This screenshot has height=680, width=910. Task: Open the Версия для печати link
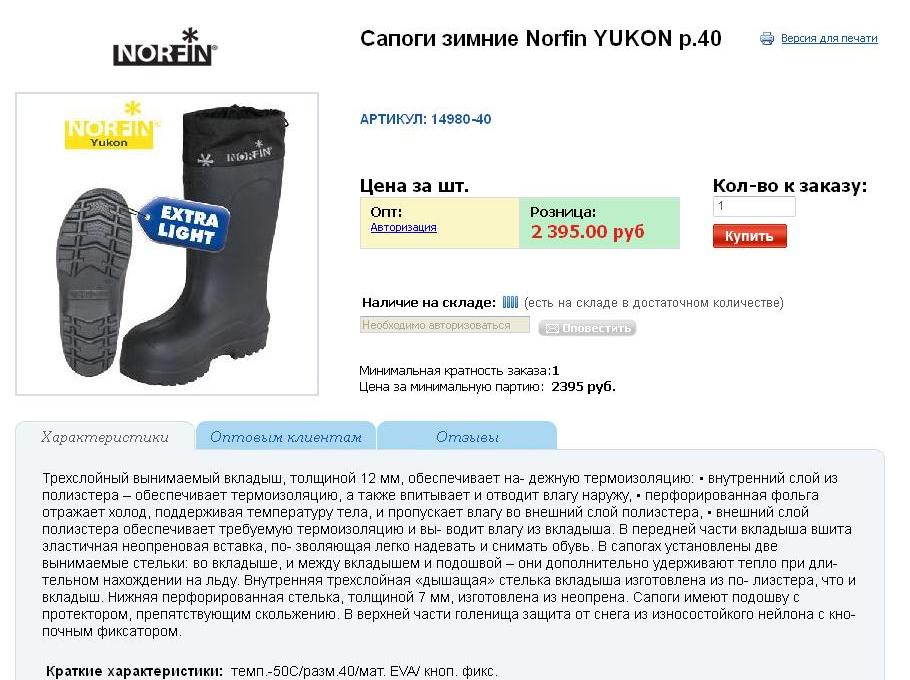[x=829, y=38]
